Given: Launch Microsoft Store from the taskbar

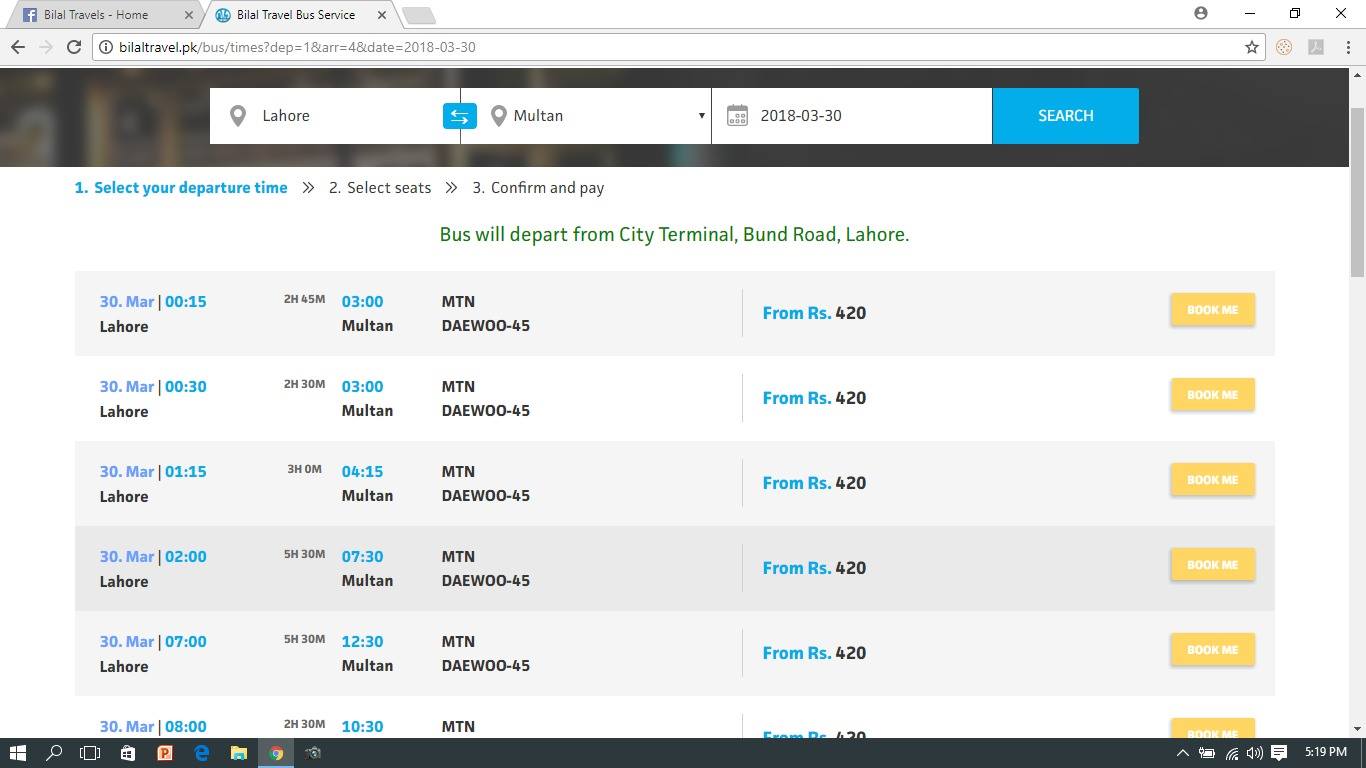Looking at the screenshot, I should tap(128, 753).
